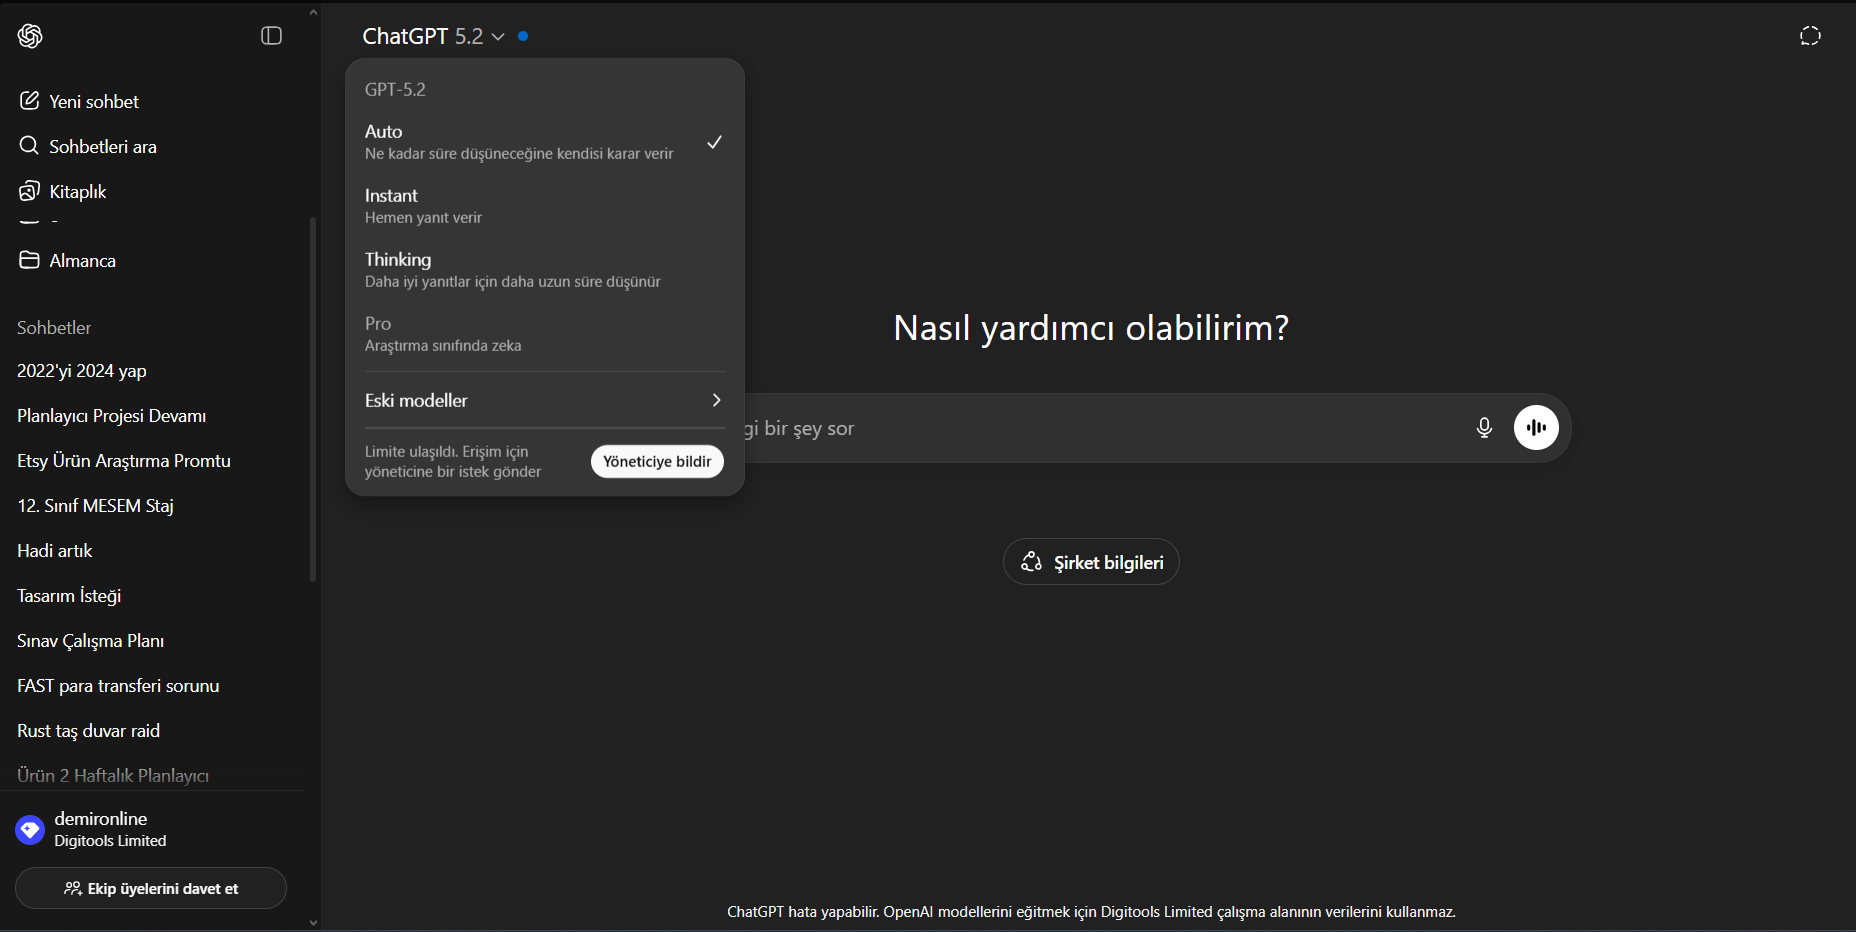
Task: Click the Yöneticiye bildir button
Action: click(x=657, y=461)
